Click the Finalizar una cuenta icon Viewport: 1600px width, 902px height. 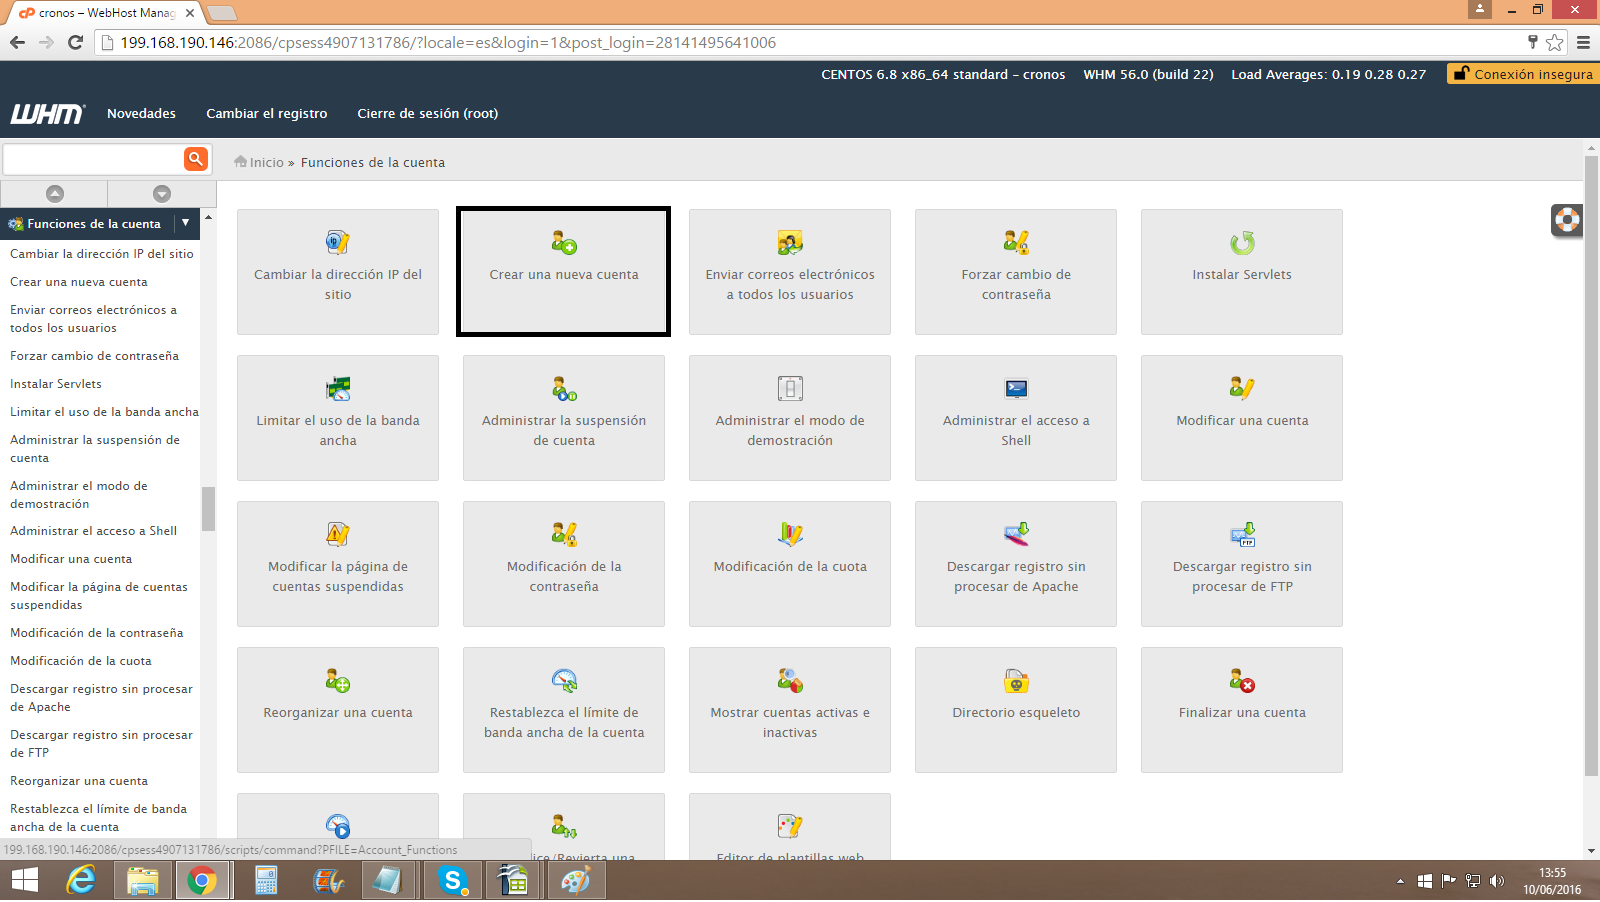(1242, 681)
